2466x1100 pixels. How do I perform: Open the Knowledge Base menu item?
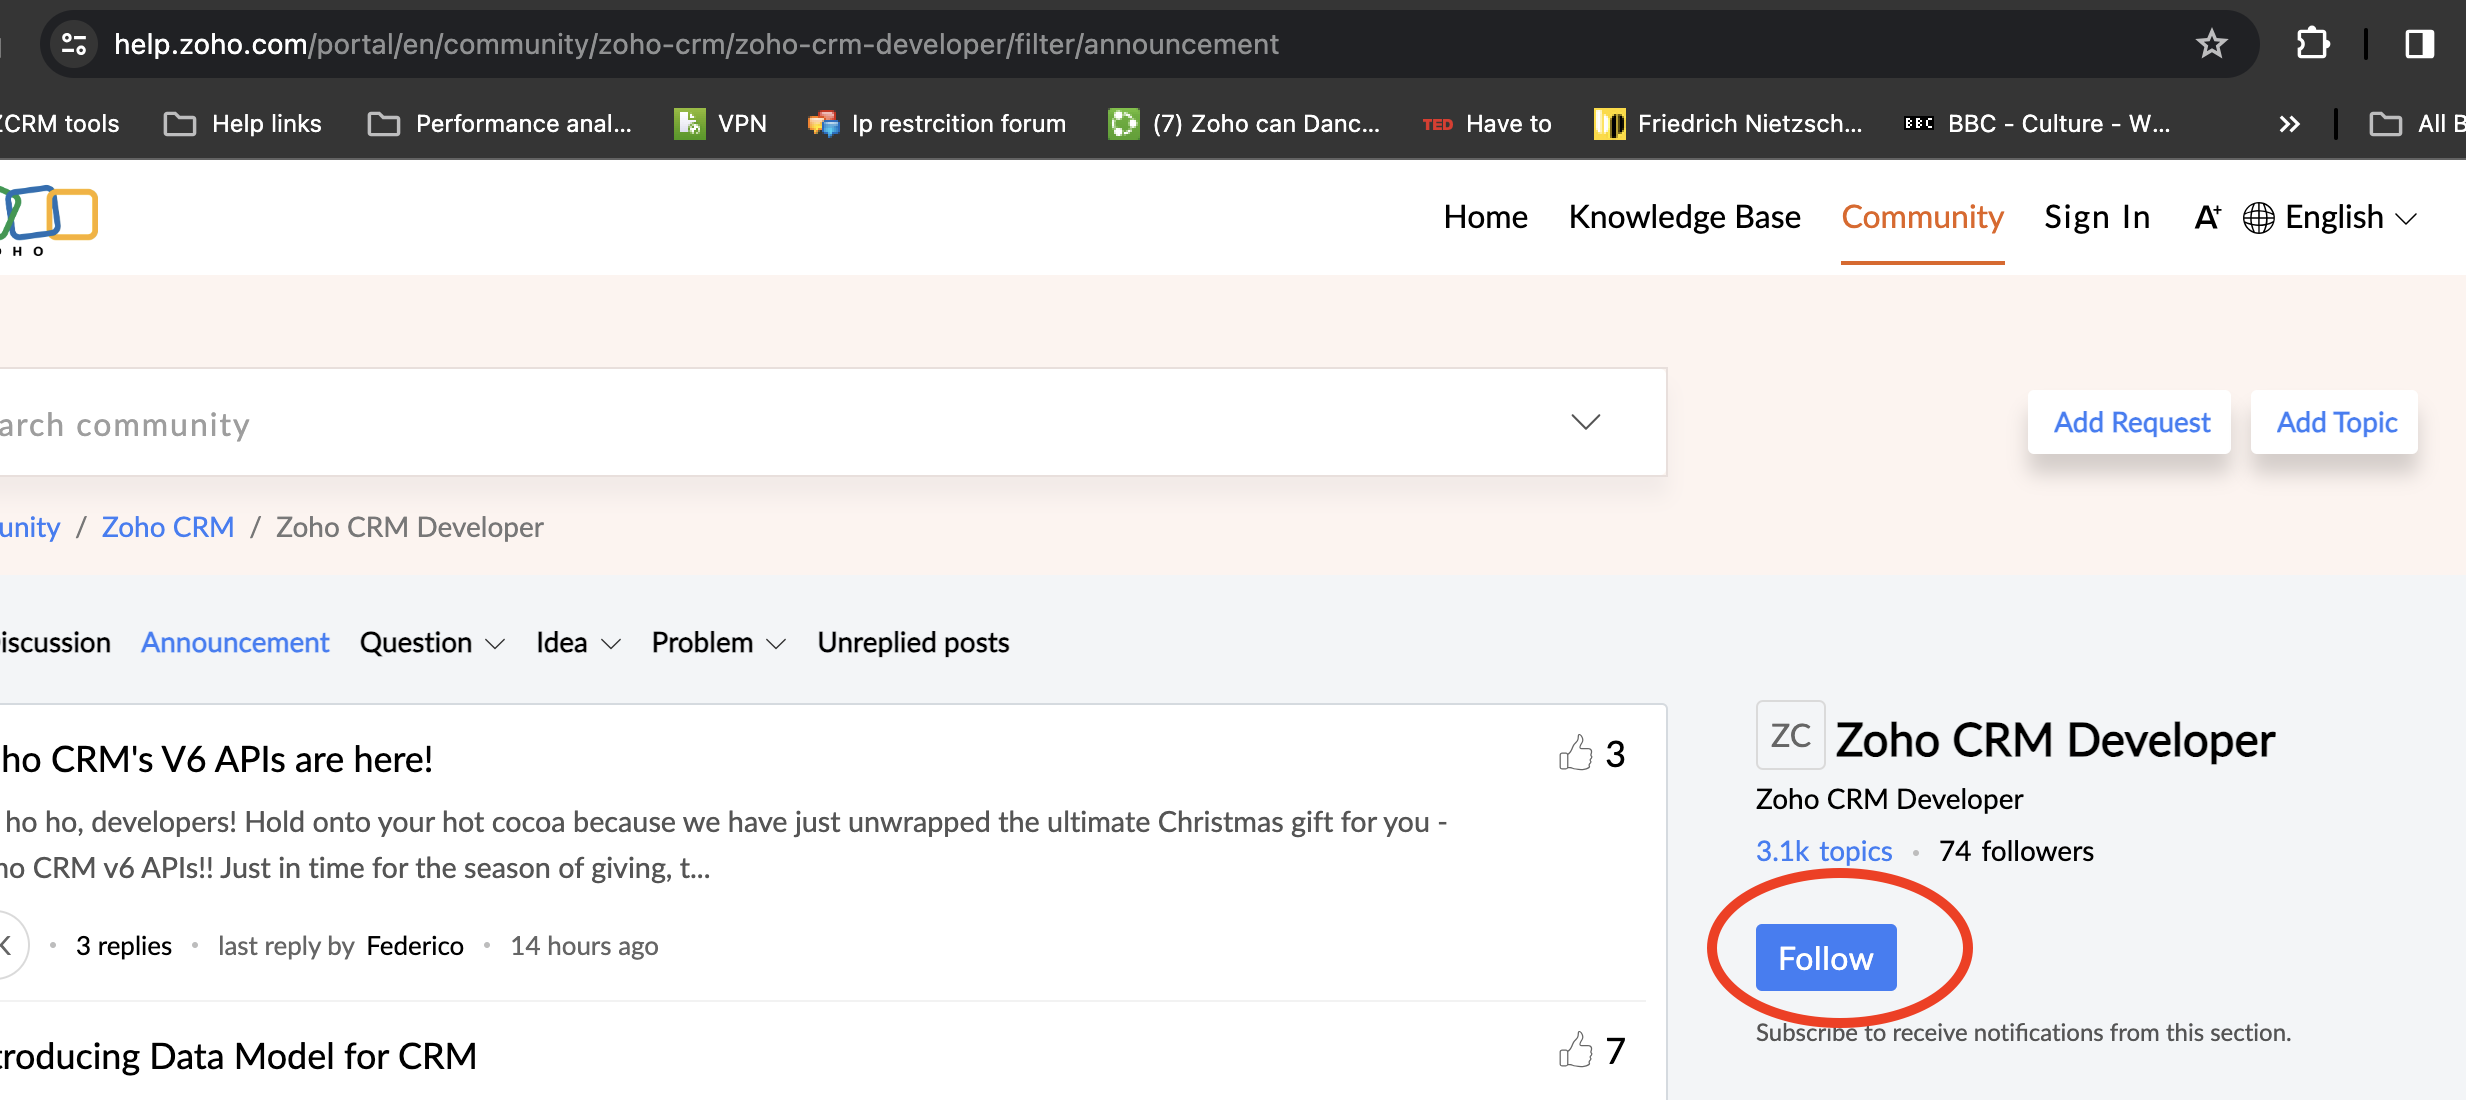tap(1684, 216)
